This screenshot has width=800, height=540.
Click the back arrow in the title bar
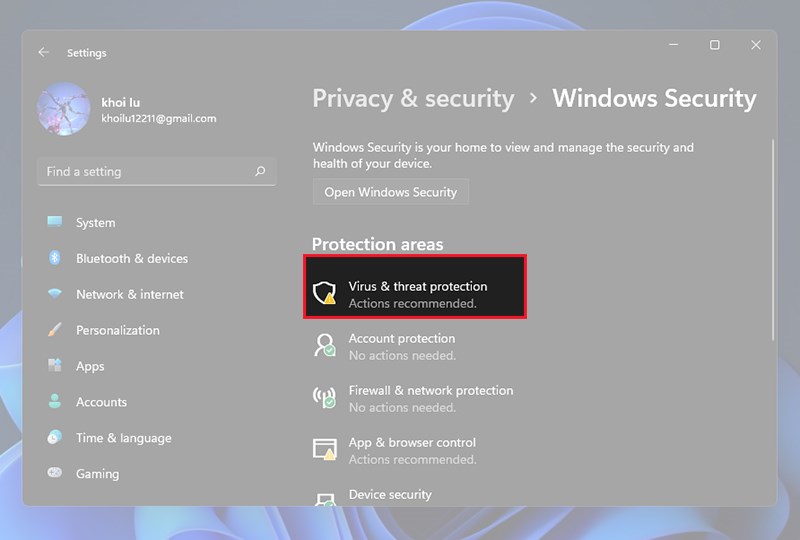[43, 52]
